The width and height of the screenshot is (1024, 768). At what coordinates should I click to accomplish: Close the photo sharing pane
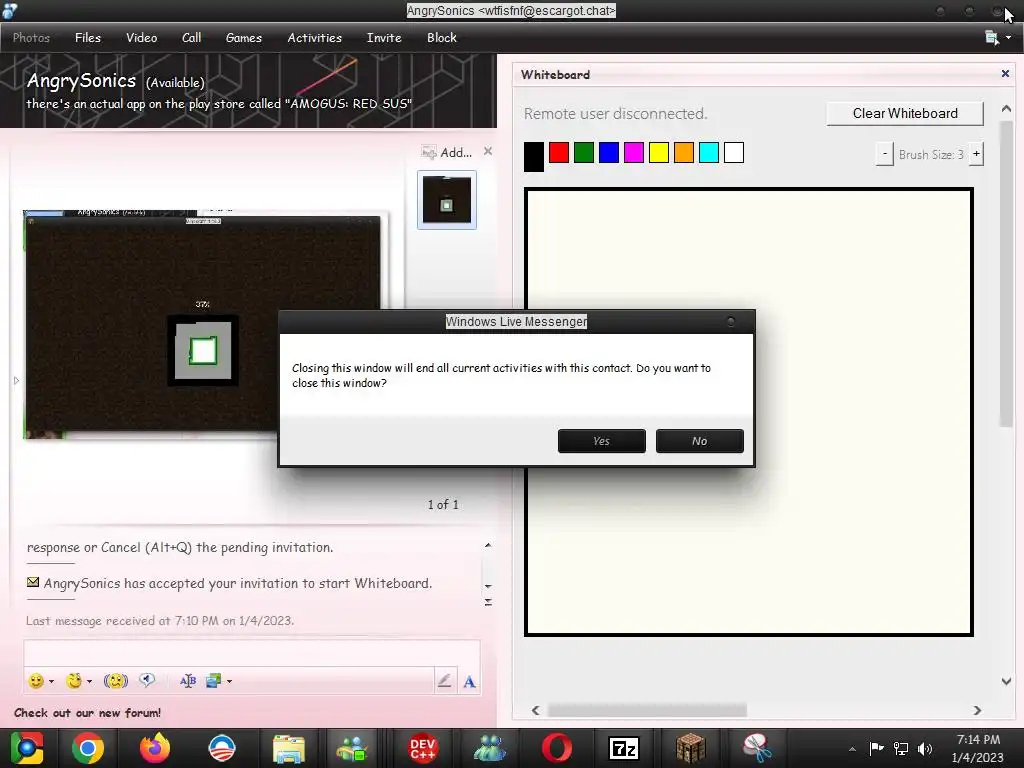[x=488, y=152]
